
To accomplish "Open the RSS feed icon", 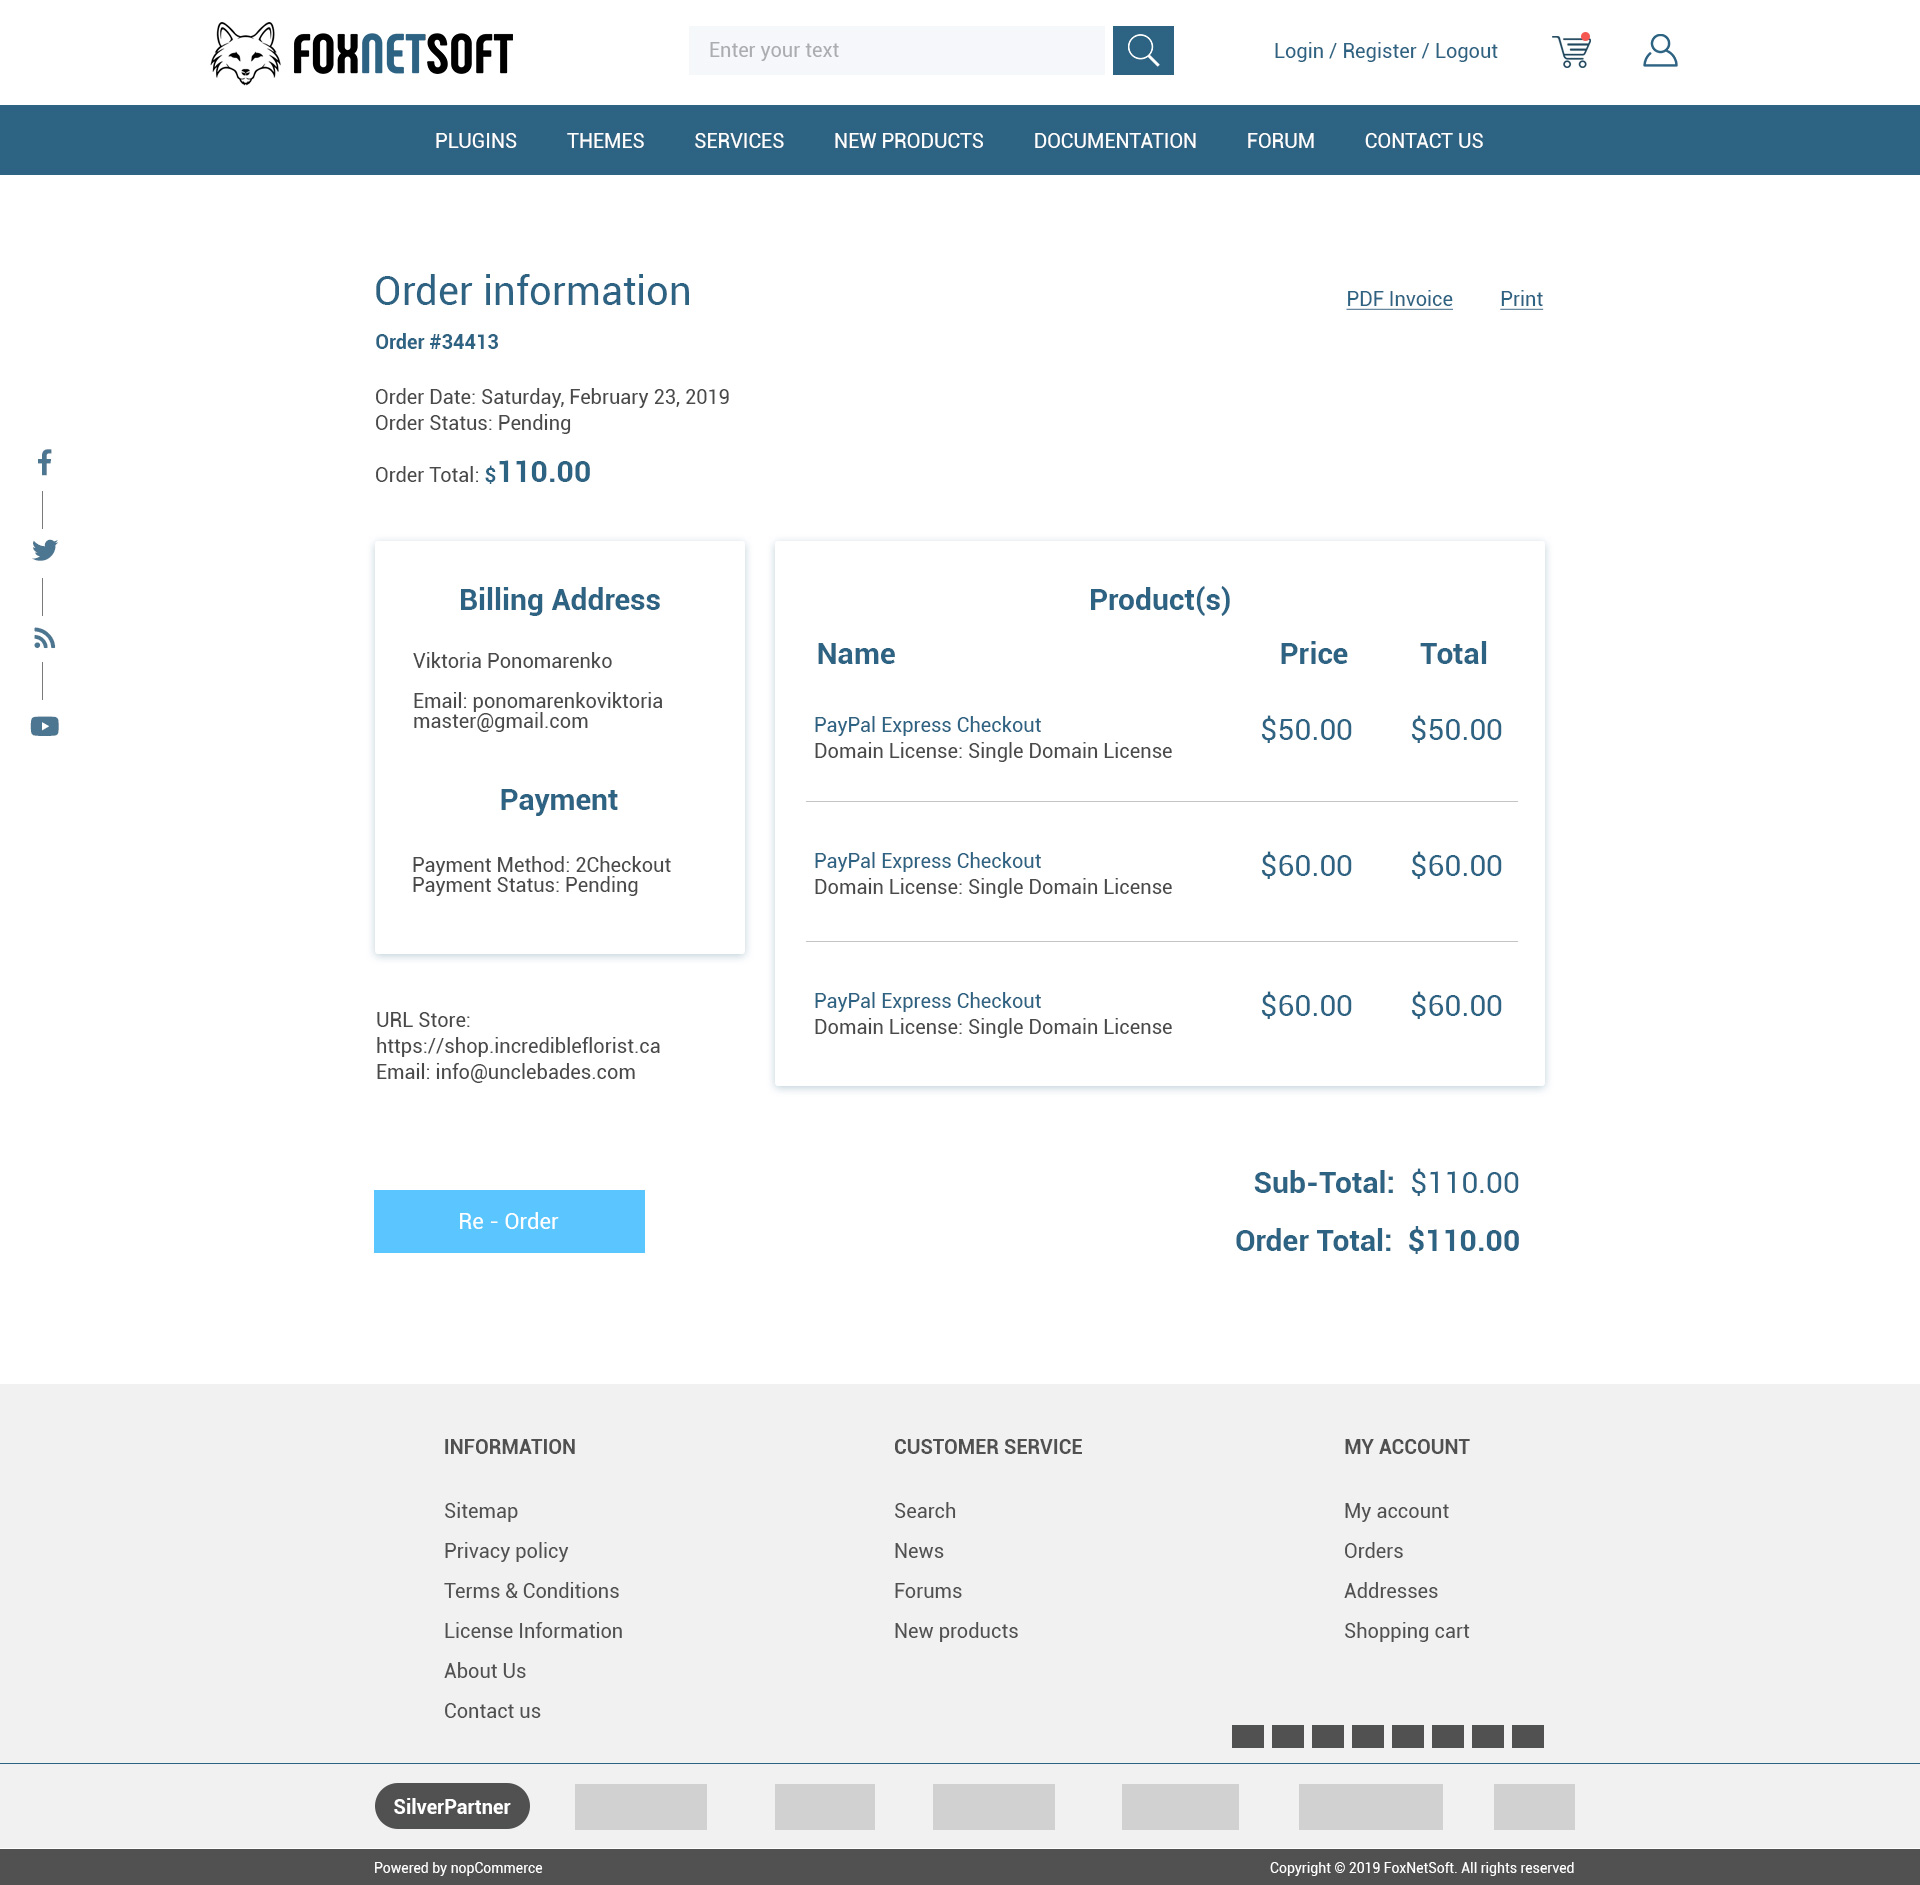I will (45, 638).
